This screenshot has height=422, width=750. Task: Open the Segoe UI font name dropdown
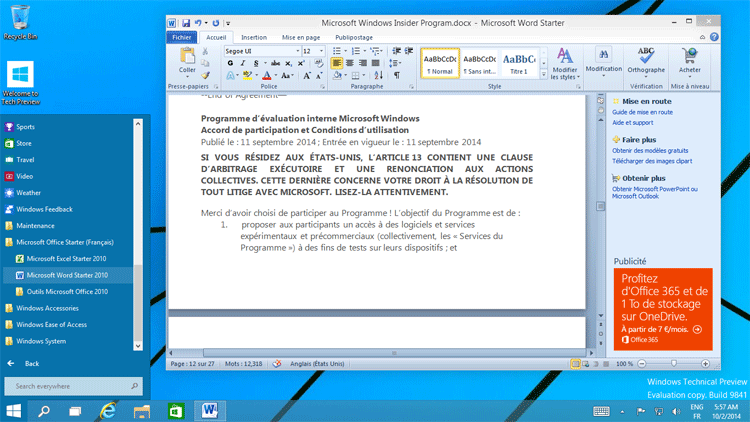(x=297, y=51)
